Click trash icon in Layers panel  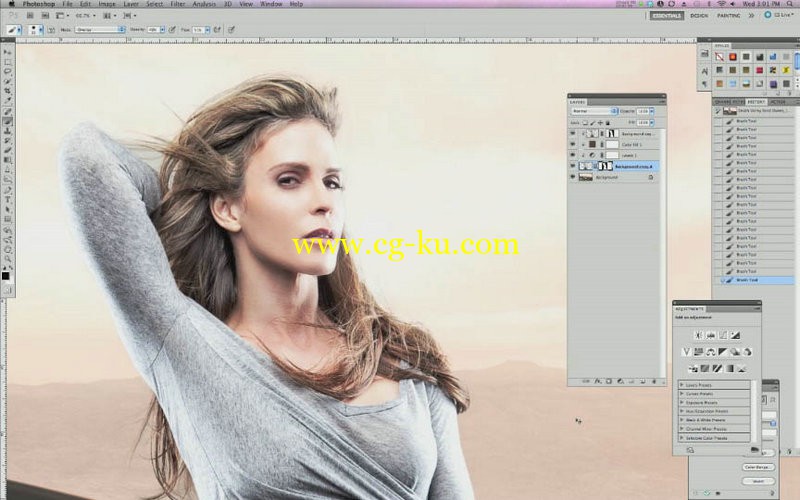(654, 381)
